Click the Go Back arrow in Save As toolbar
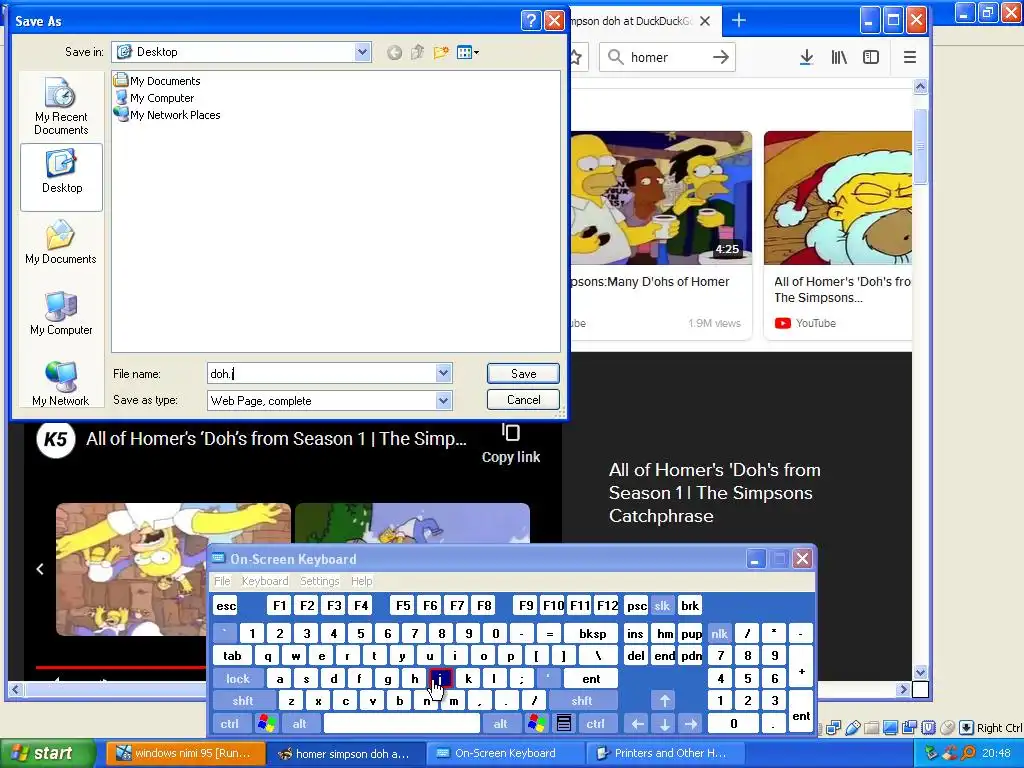Image resolution: width=1024 pixels, height=768 pixels. (394, 52)
